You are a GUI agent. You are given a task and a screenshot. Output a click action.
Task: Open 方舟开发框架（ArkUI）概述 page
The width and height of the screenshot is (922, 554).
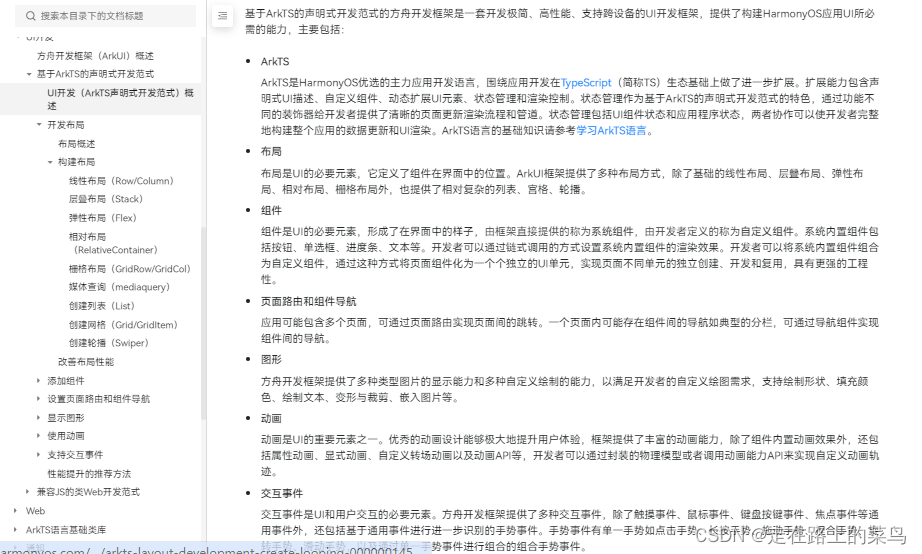[x=95, y=56]
